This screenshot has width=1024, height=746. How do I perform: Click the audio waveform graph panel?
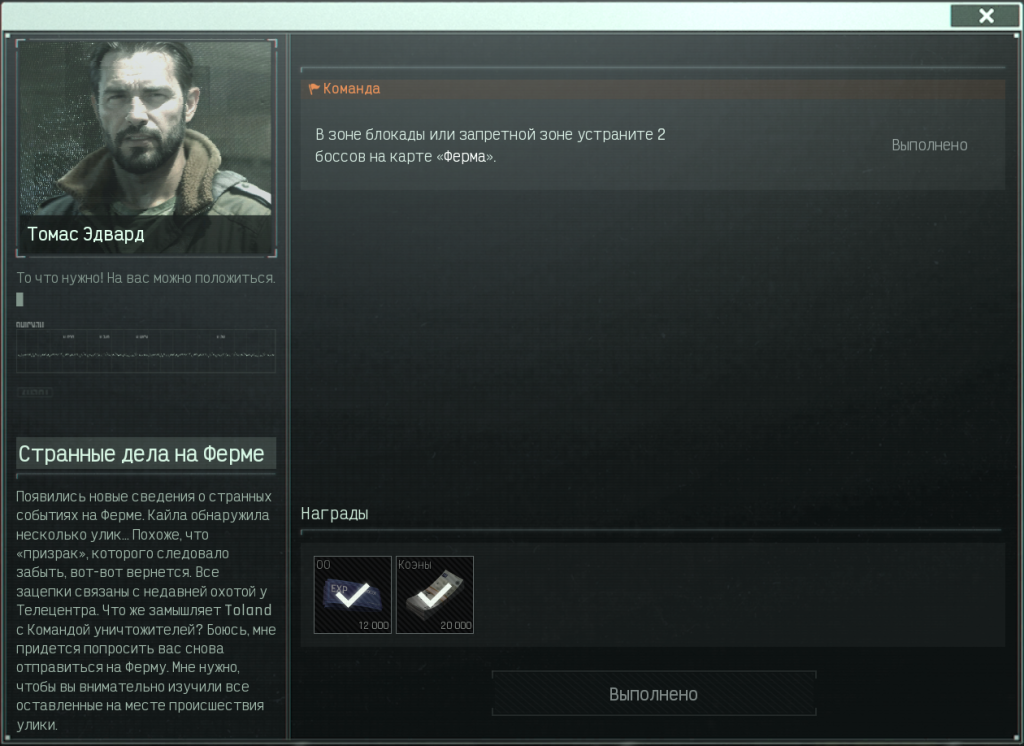146,351
